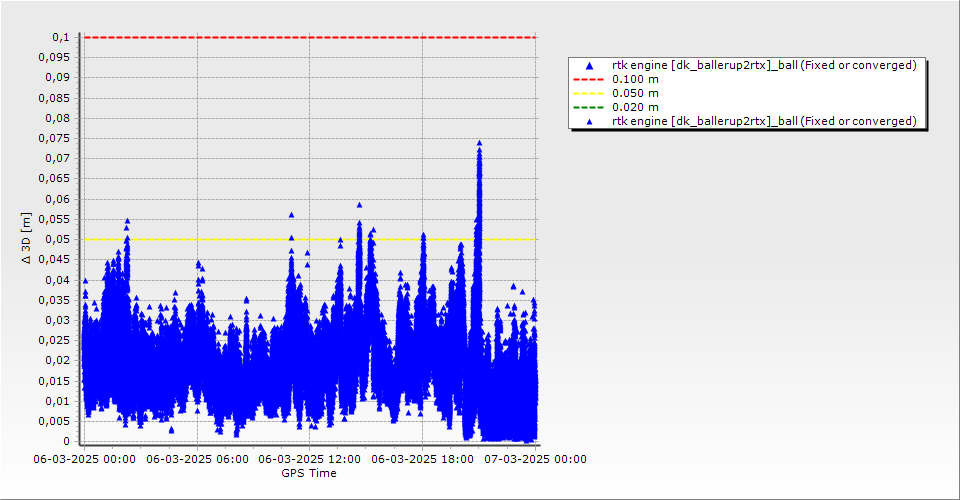This screenshot has width=960, height=500.
Task: Click the '0,055' y-axis tick label
Action: click(54, 219)
